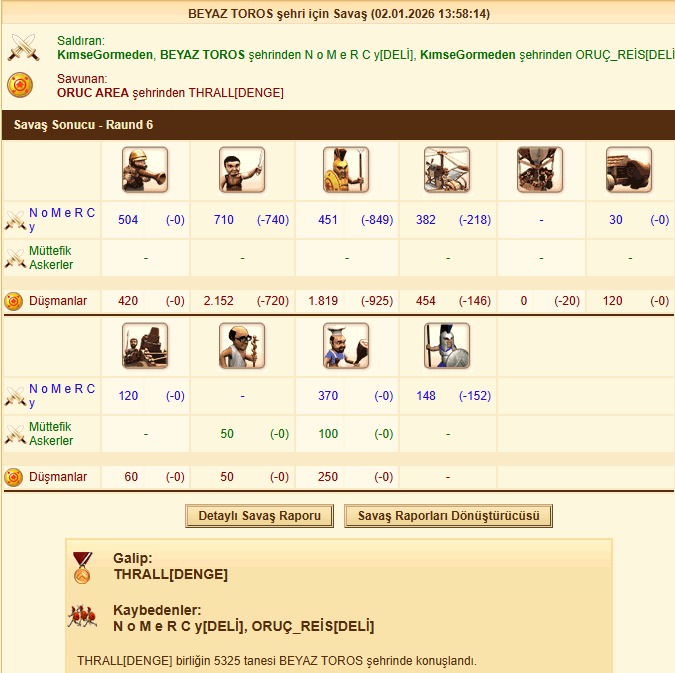Open BEYAZ TOROS city link in attacker line

[202, 55]
